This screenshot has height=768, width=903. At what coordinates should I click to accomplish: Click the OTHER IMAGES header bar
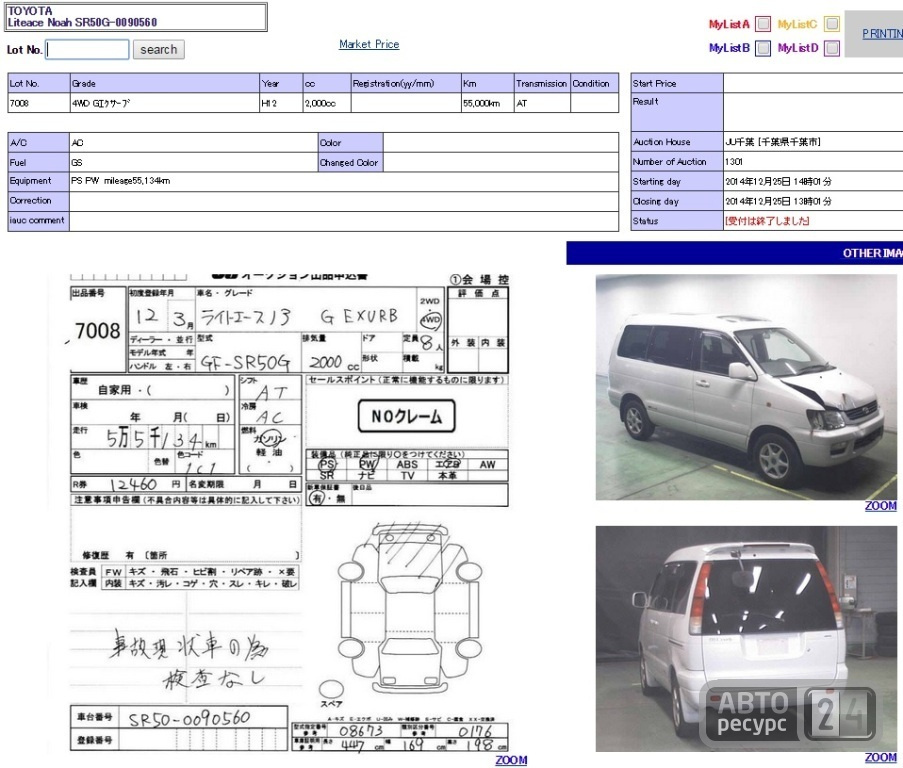click(x=734, y=253)
